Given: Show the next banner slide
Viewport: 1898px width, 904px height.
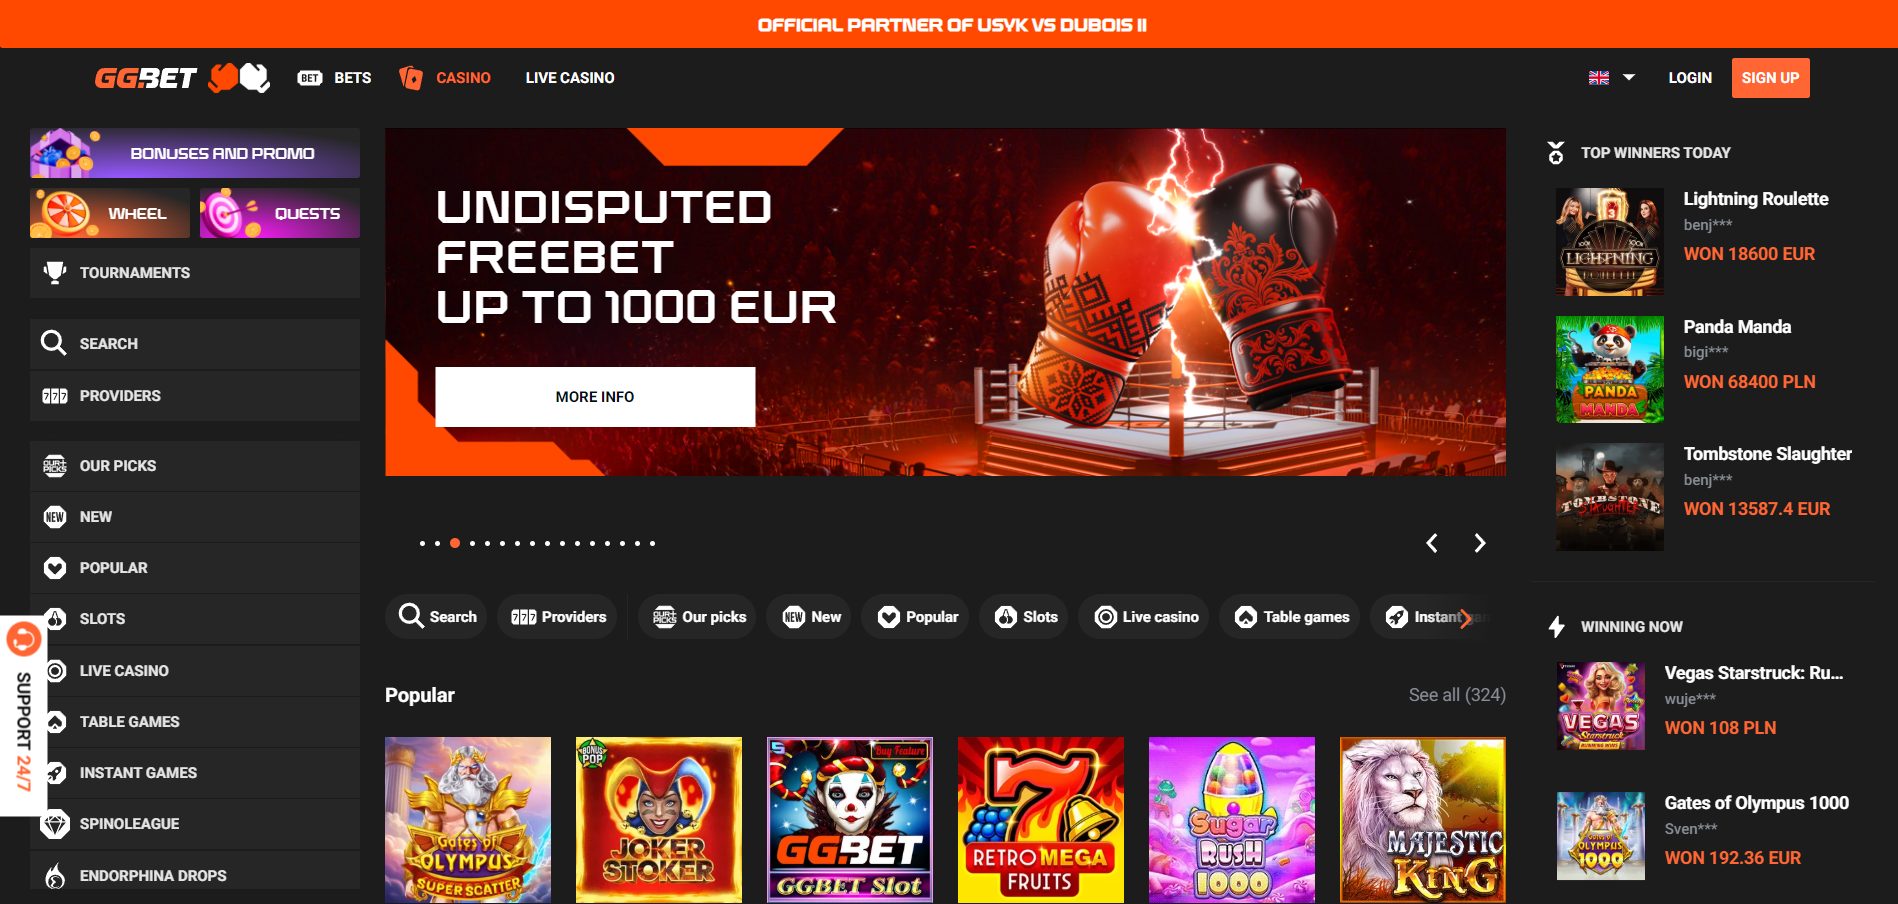Looking at the screenshot, I should pyautogui.click(x=1480, y=543).
